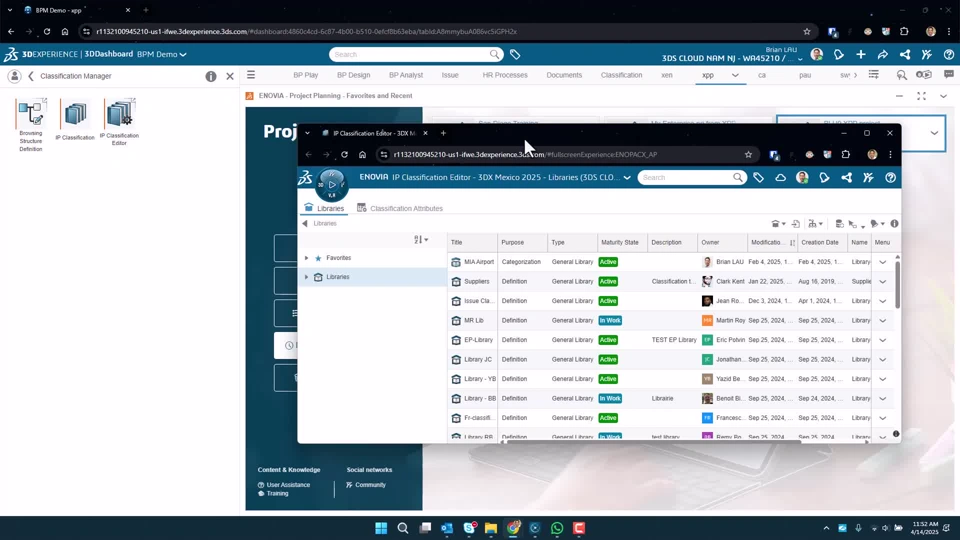Click the libraries table vertical scrollbar
Image resolution: width=960 pixels, height=540 pixels.
click(x=898, y=284)
